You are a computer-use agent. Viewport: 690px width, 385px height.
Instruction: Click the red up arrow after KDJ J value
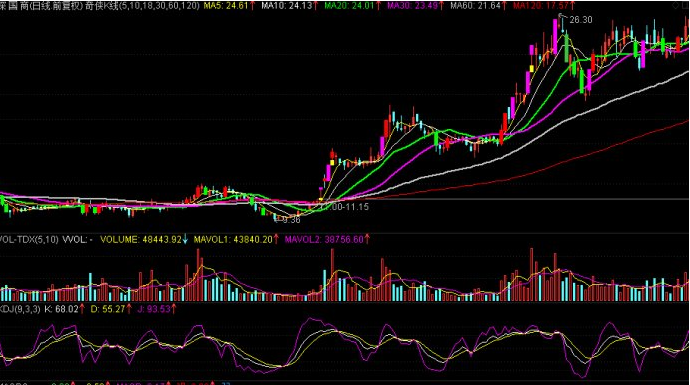pos(174,309)
